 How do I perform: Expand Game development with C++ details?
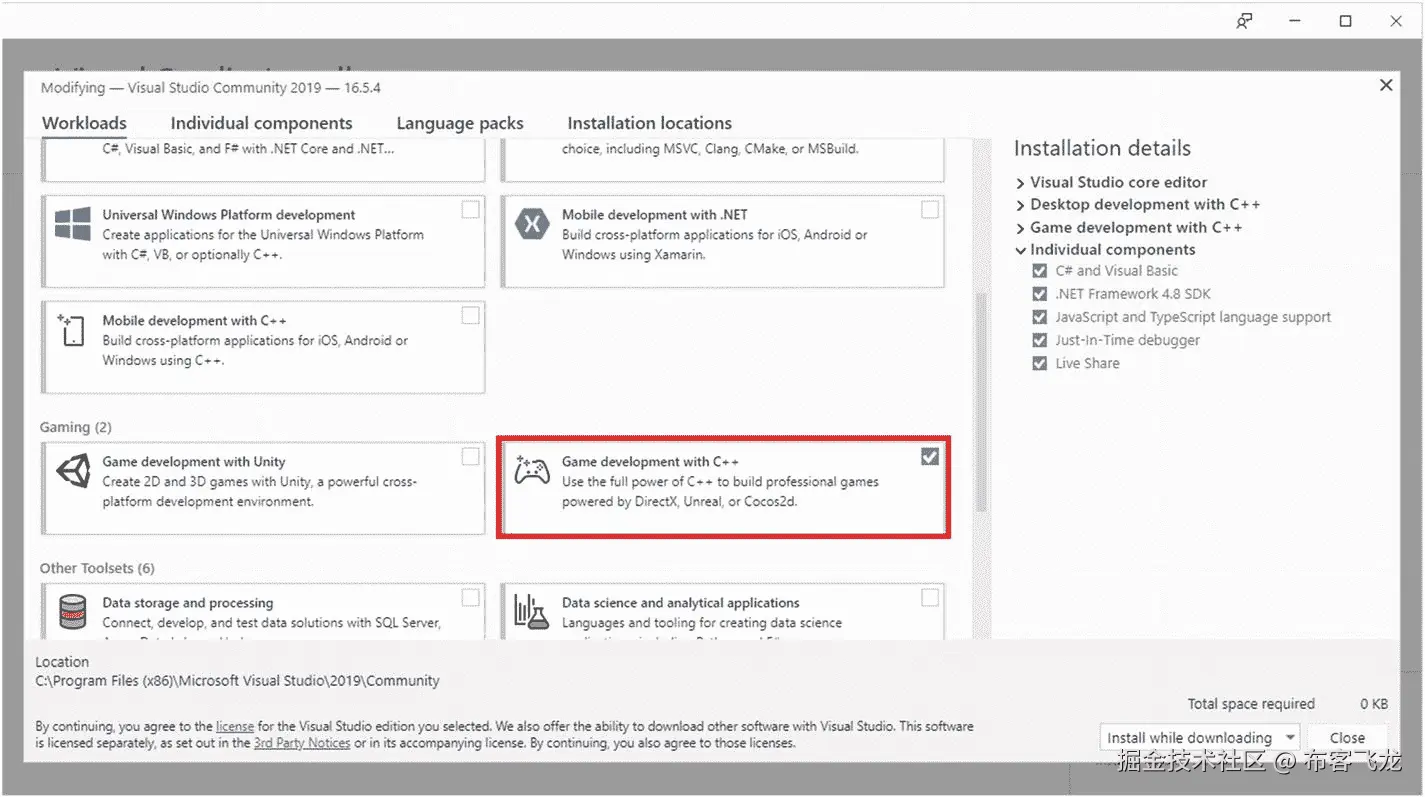[1020, 228]
